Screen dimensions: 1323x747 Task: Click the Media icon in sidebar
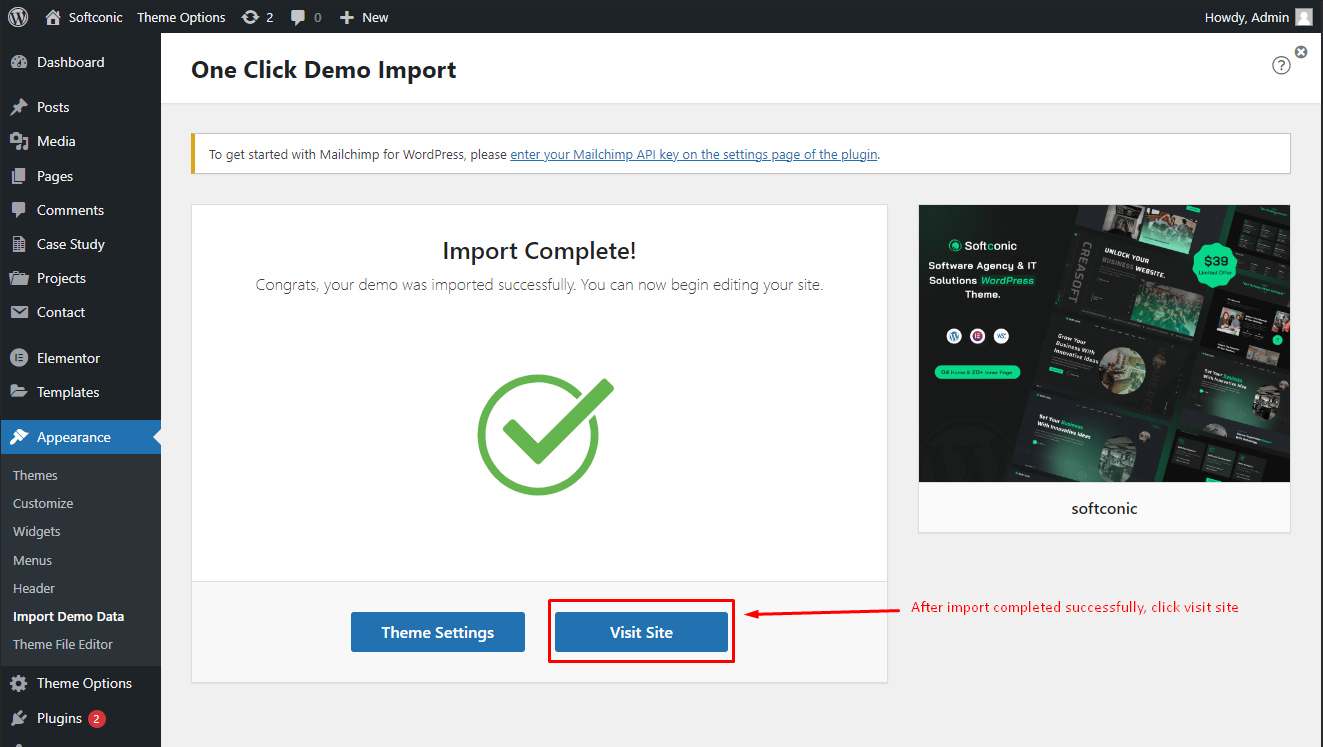click(x=19, y=141)
